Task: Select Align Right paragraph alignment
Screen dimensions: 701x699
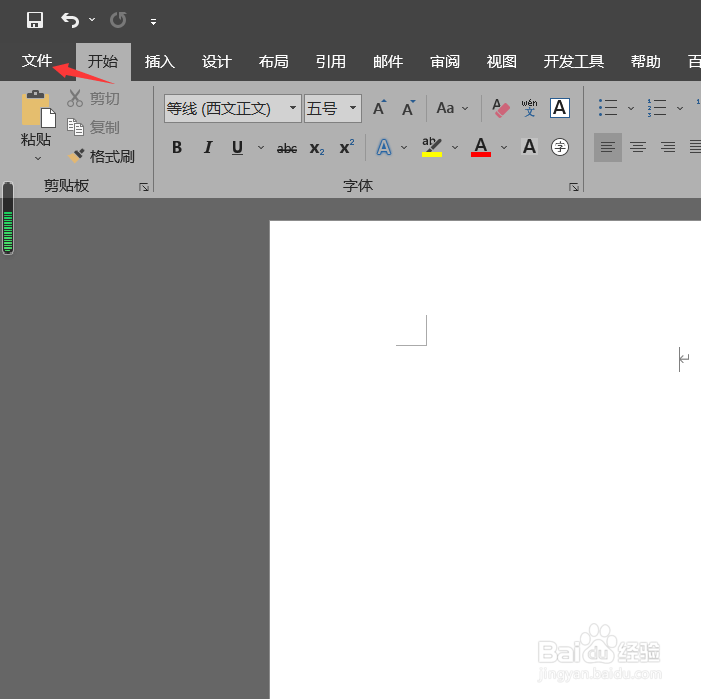Action: coord(668,147)
